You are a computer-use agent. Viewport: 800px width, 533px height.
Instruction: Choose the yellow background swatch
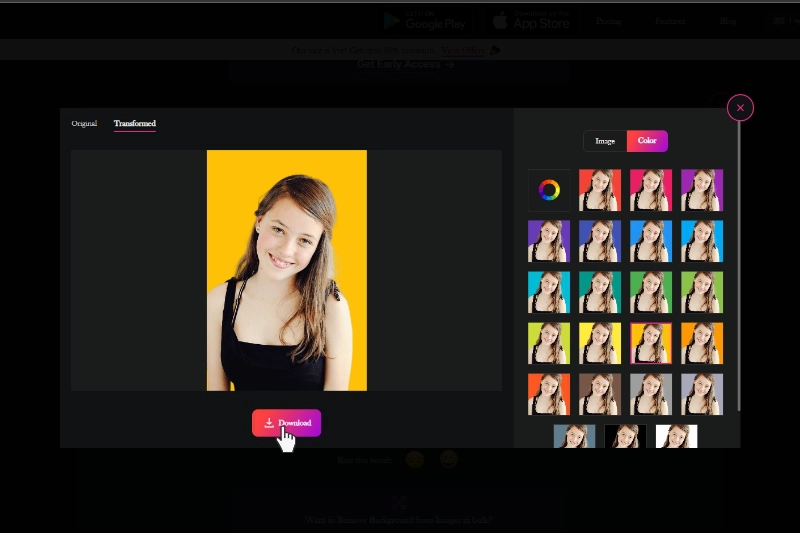(x=600, y=343)
